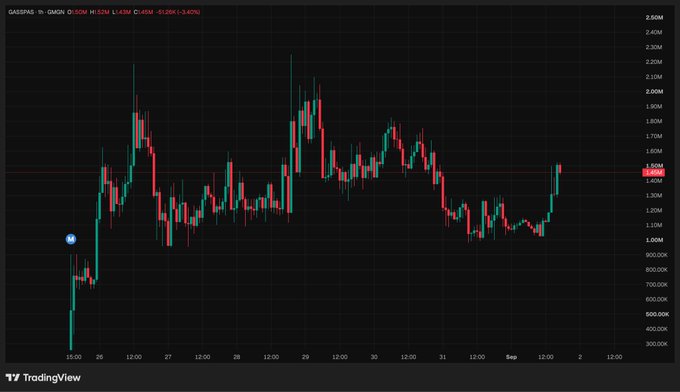Screen dimensions: 680x392
Task: Click the 900.00K price axis label
Action: [657, 255]
